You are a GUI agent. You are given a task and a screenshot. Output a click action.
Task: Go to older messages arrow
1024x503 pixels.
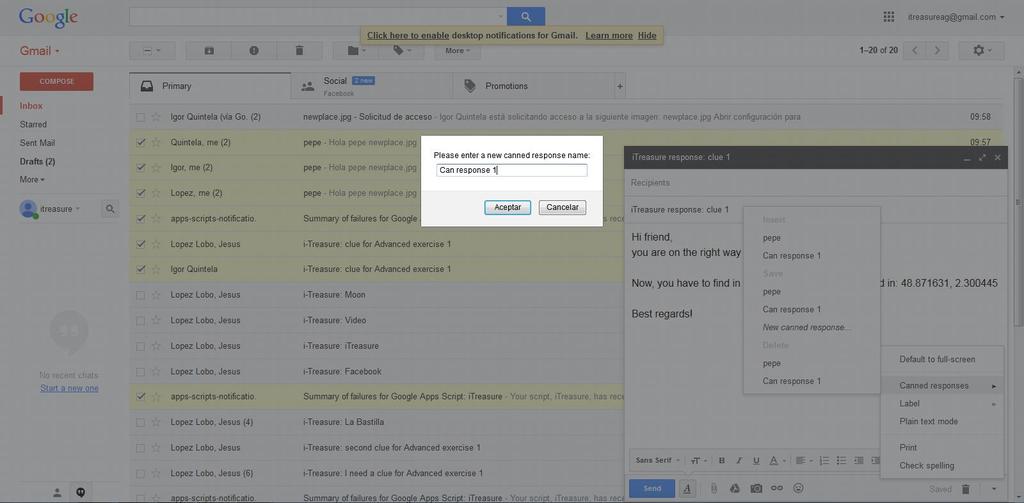[937, 50]
